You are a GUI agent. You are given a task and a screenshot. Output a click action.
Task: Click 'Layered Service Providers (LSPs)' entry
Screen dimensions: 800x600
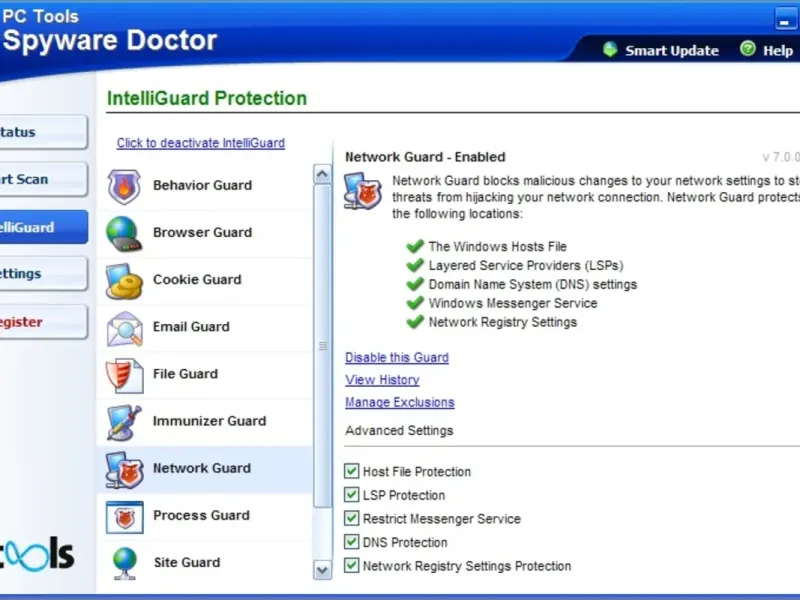click(x=526, y=265)
